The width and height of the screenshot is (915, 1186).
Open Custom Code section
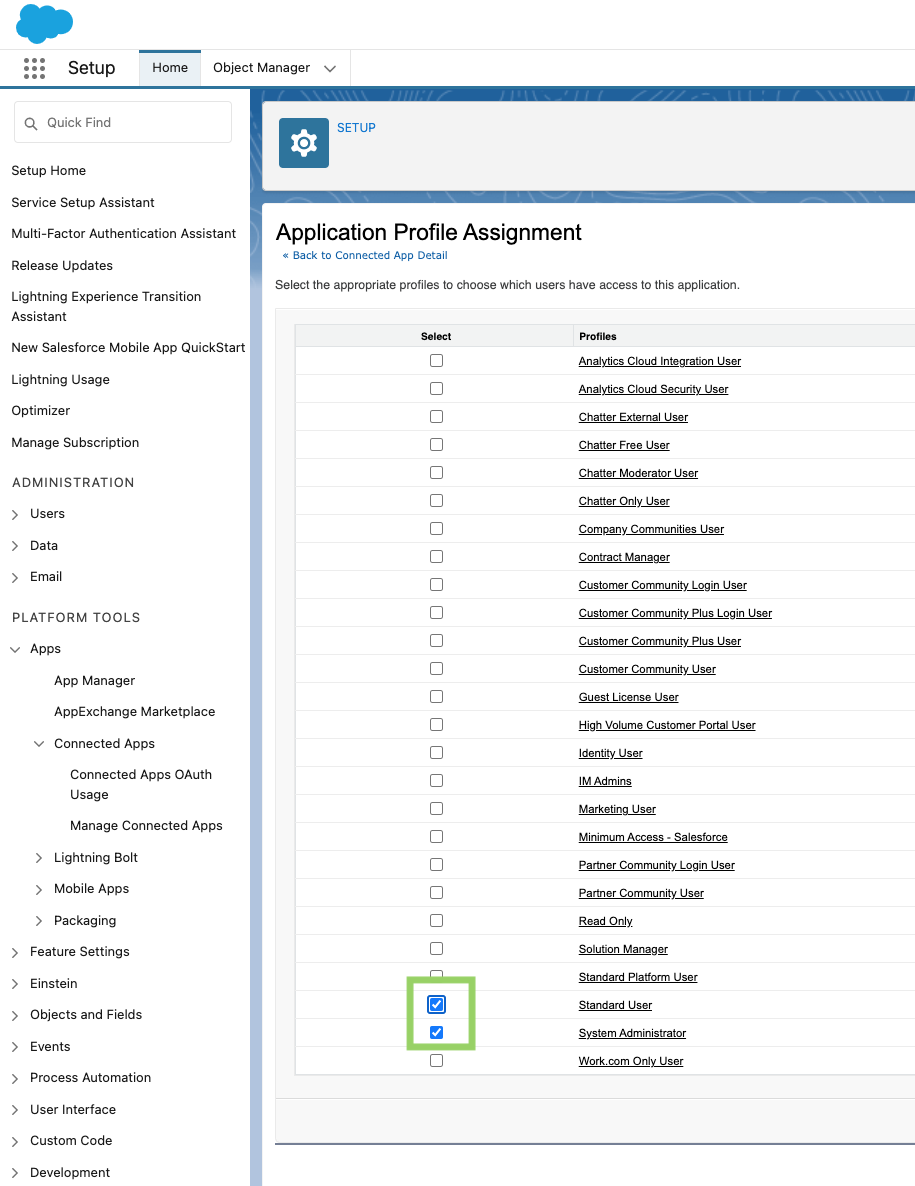point(71,1141)
